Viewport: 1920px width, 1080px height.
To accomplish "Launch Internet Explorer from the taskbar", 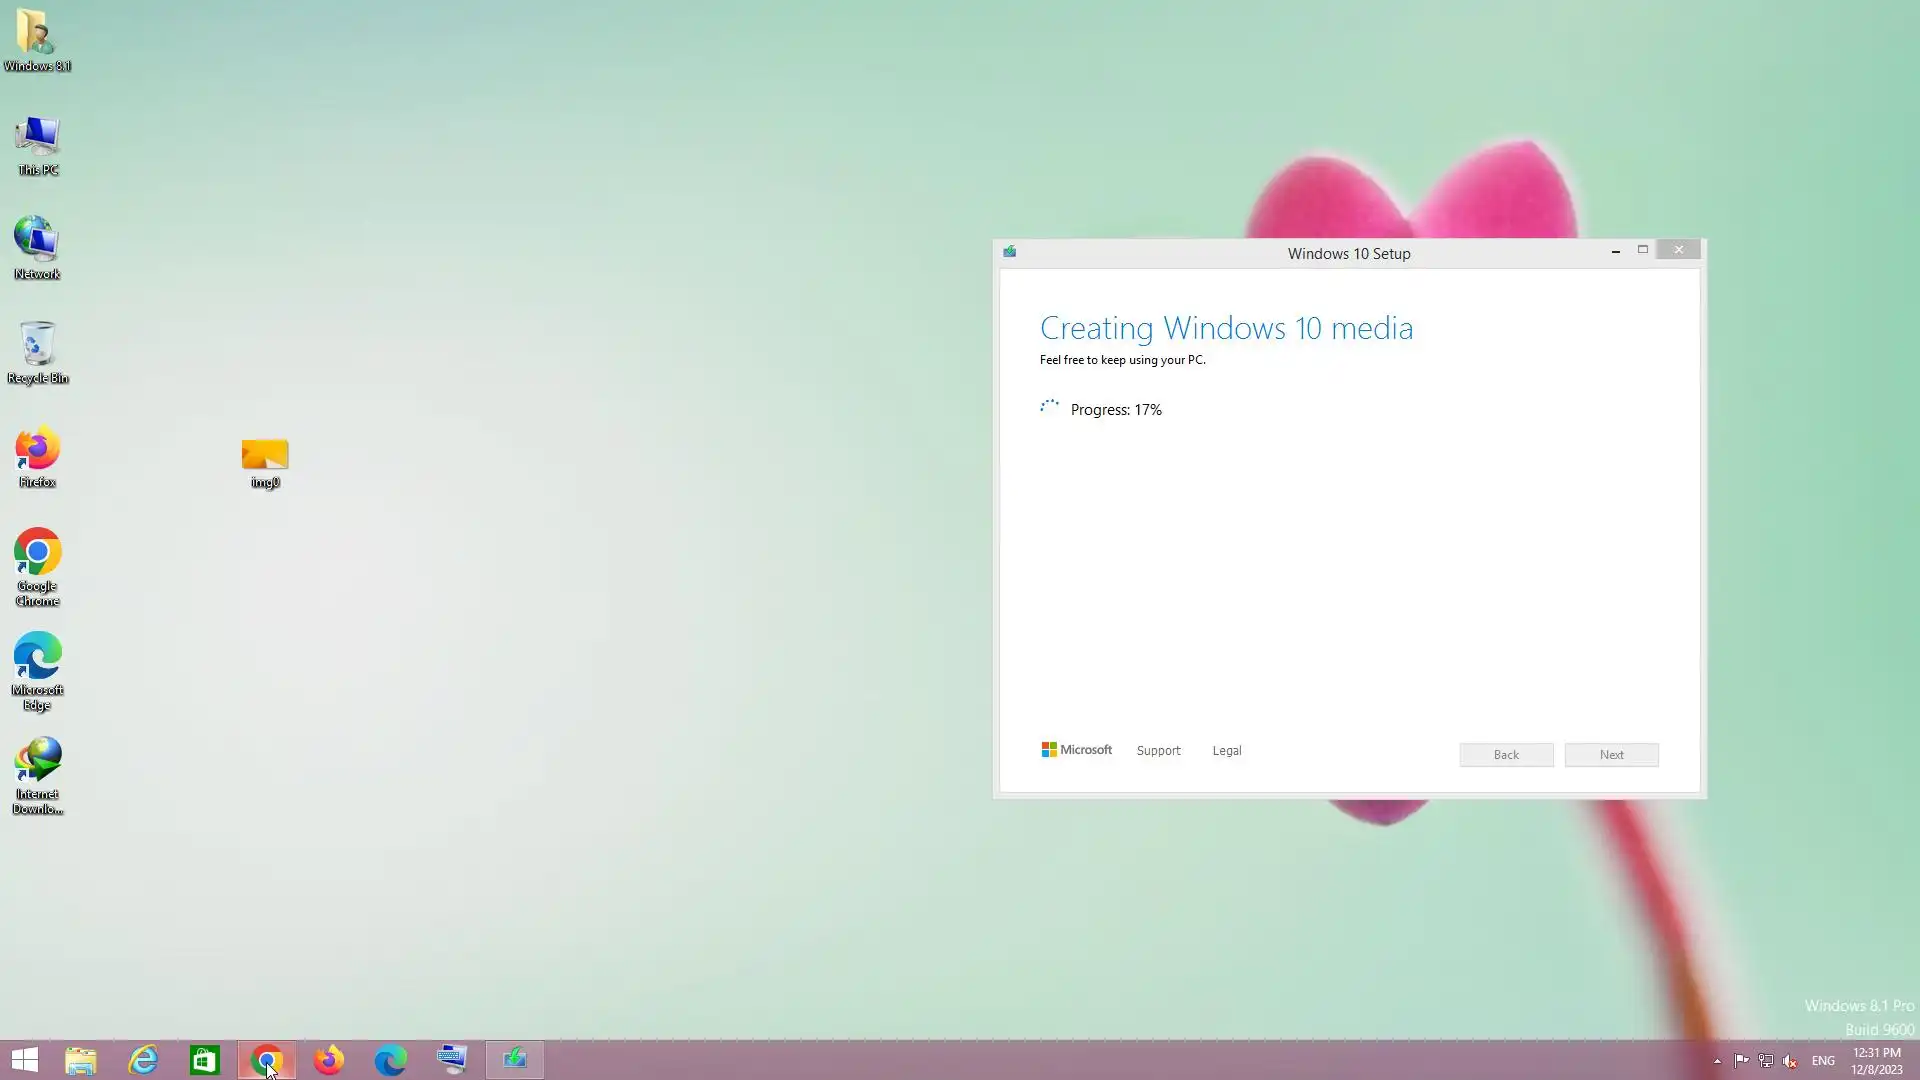I will click(143, 1060).
